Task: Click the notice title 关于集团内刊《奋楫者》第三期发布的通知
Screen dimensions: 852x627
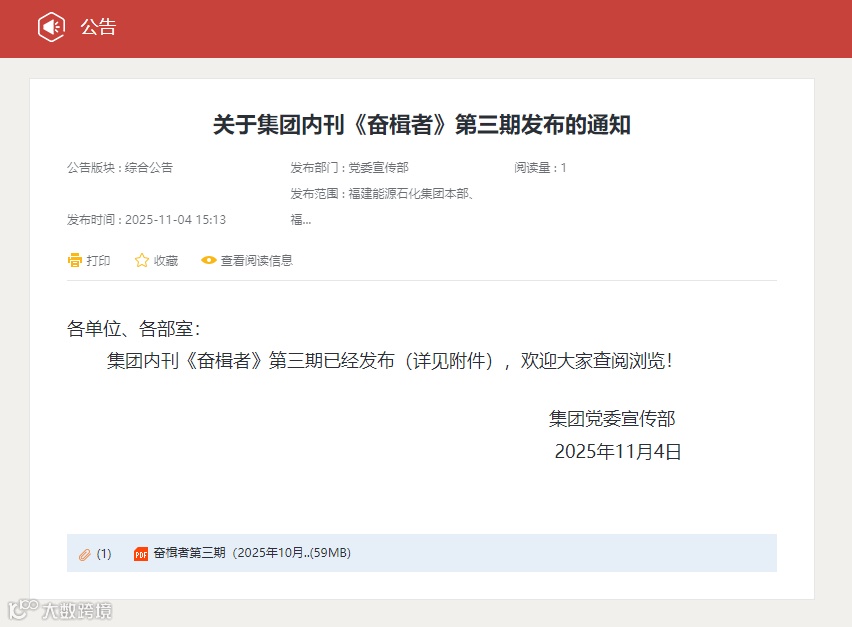Action: point(426,125)
